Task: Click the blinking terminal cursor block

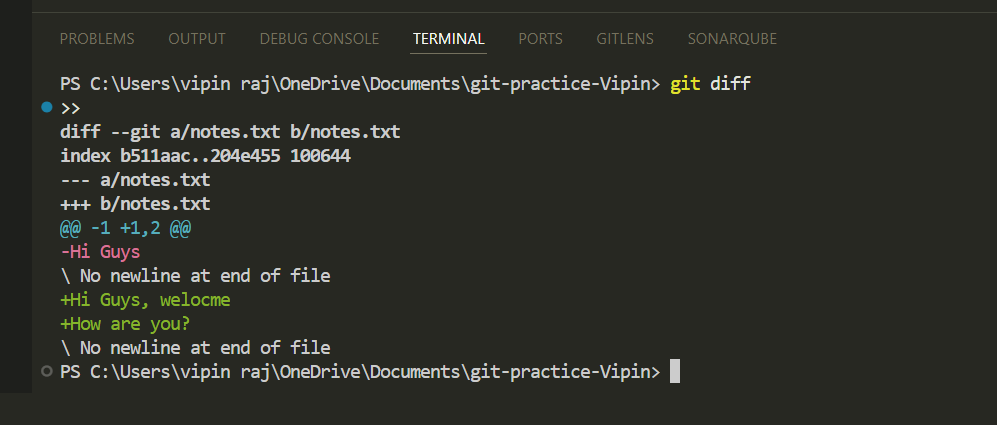Action: click(675, 372)
